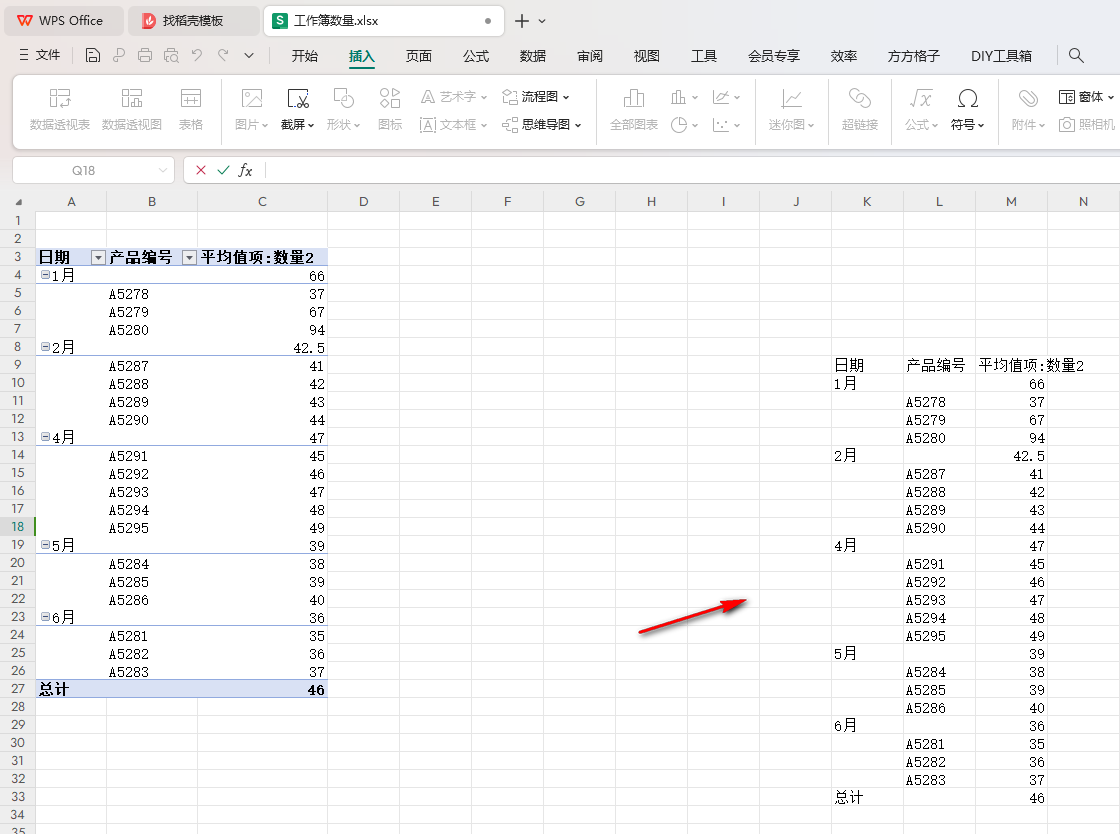Open the 文件 file menu

click(x=40, y=55)
